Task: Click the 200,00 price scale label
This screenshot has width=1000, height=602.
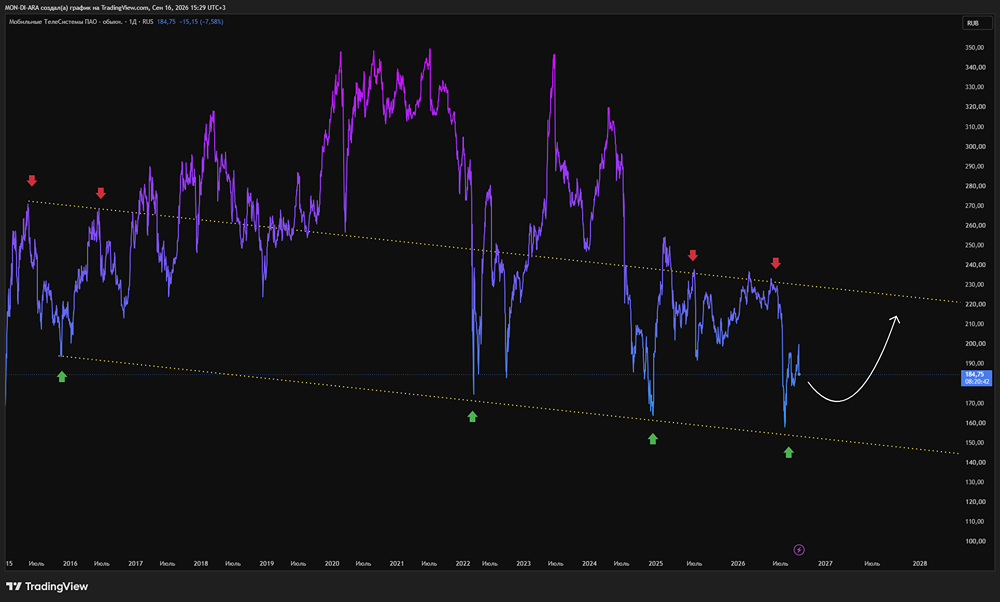Action: click(975, 344)
